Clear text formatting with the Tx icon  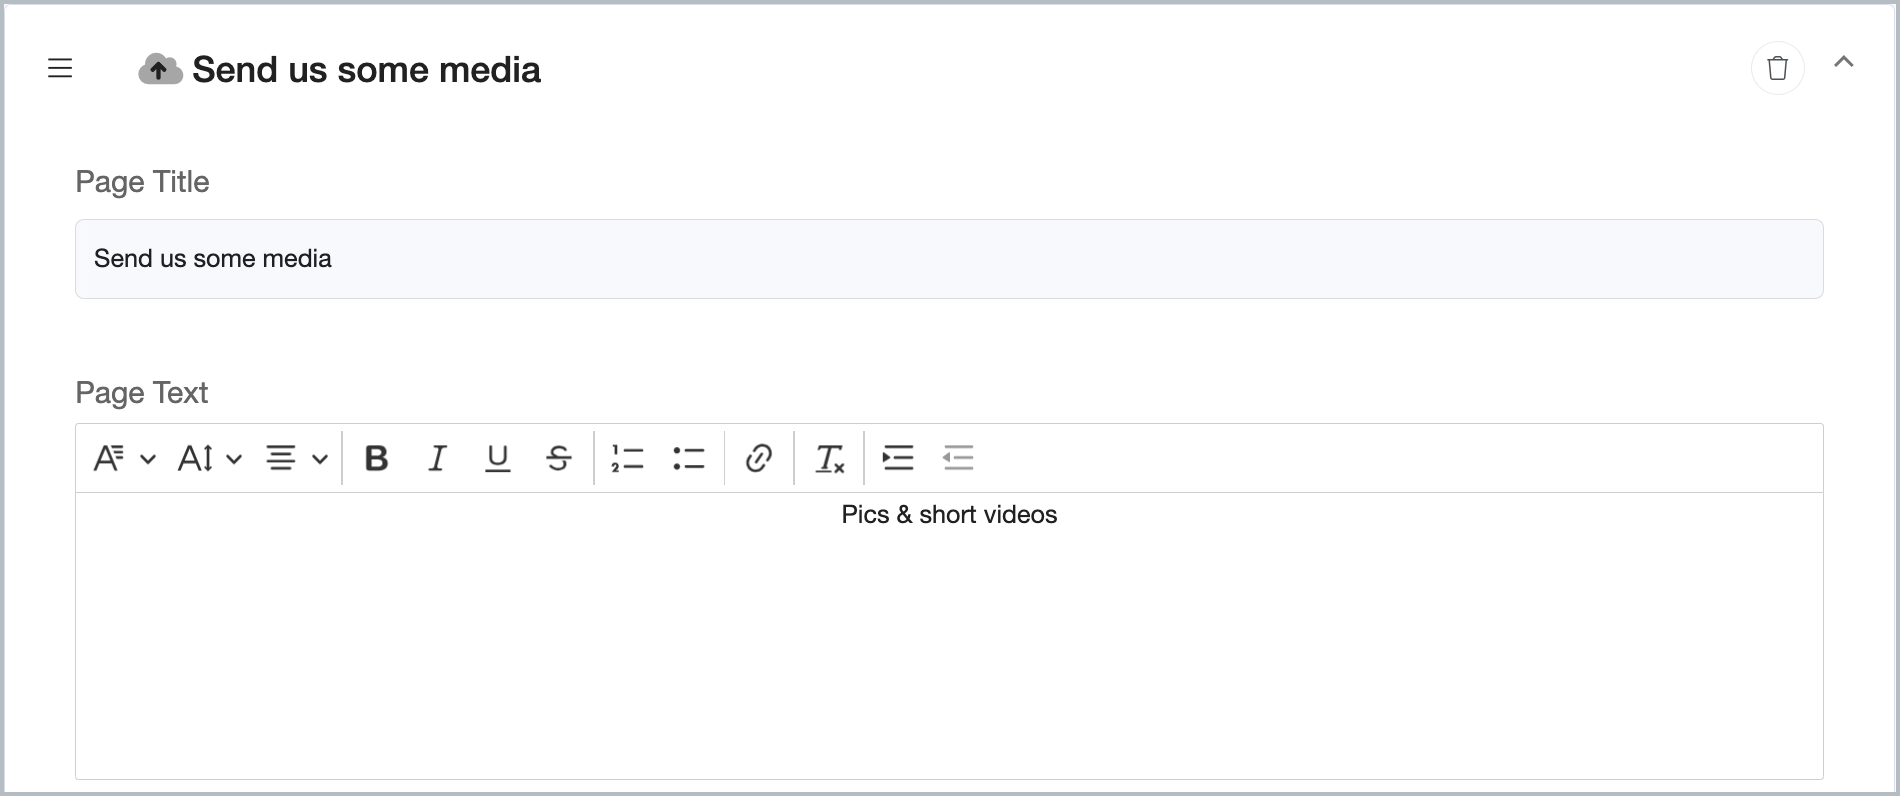point(829,459)
